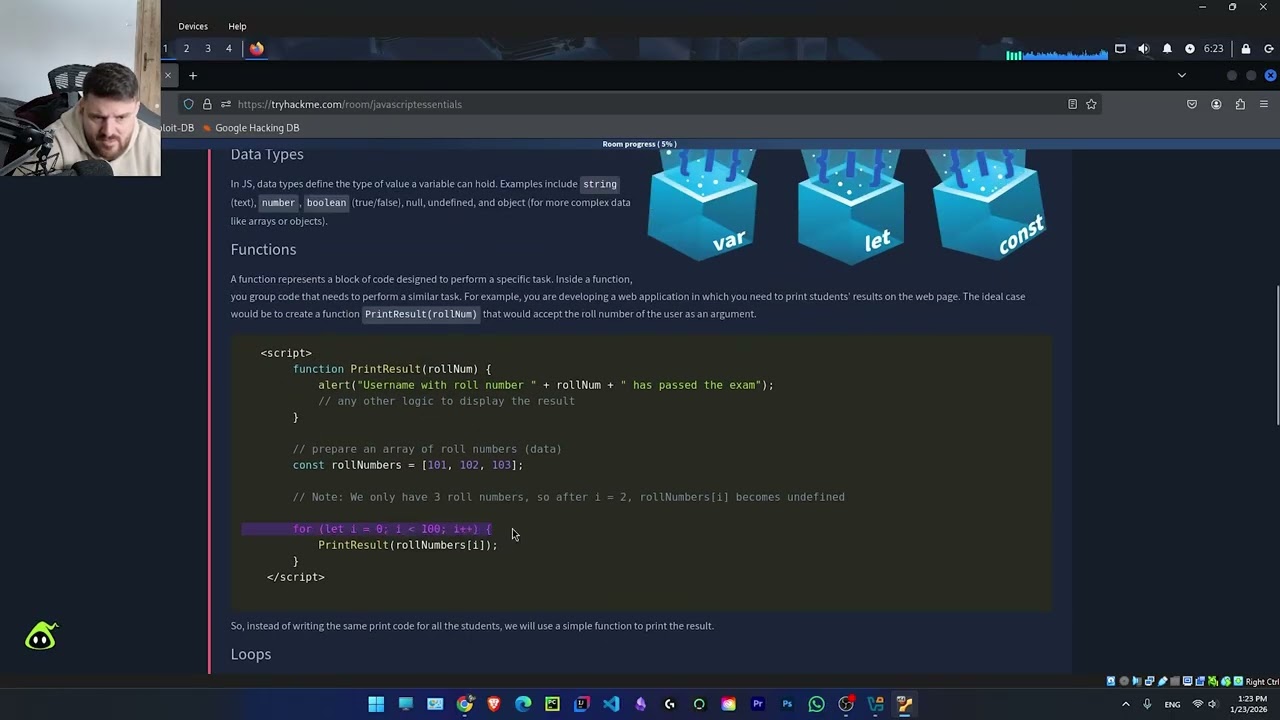Open Logitech G HUB from the taskbar
Image resolution: width=1280 pixels, height=720 pixels.
pyautogui.click(x=670, y=704)
